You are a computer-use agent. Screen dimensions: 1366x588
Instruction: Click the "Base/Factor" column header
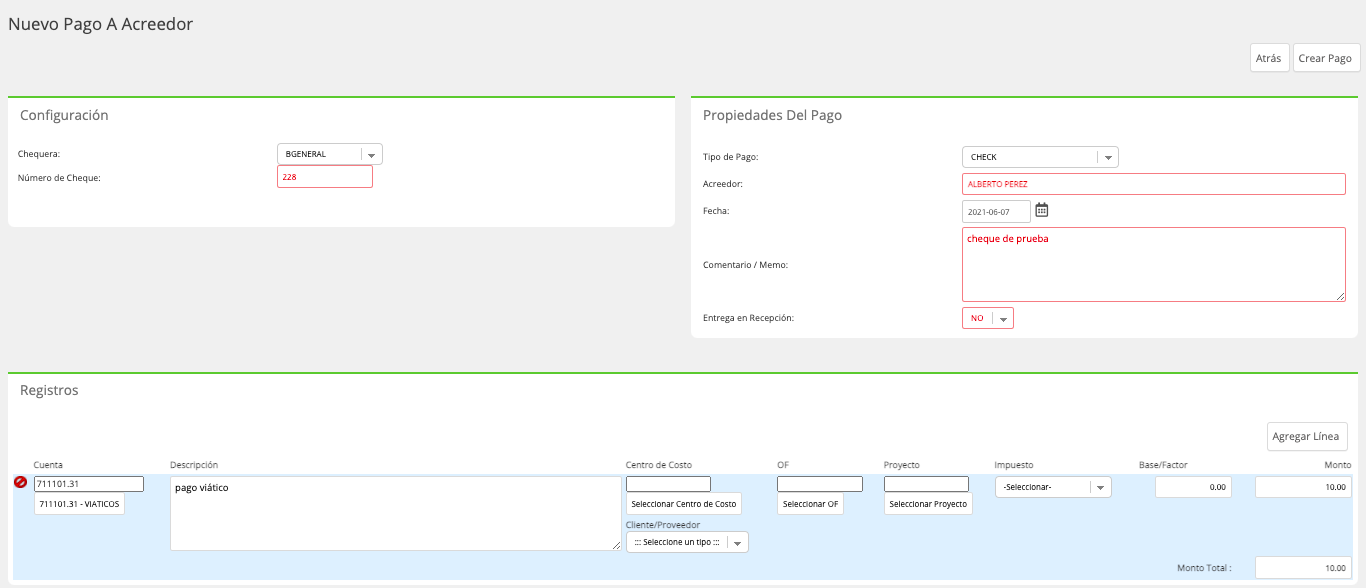tap(1163, 465)
